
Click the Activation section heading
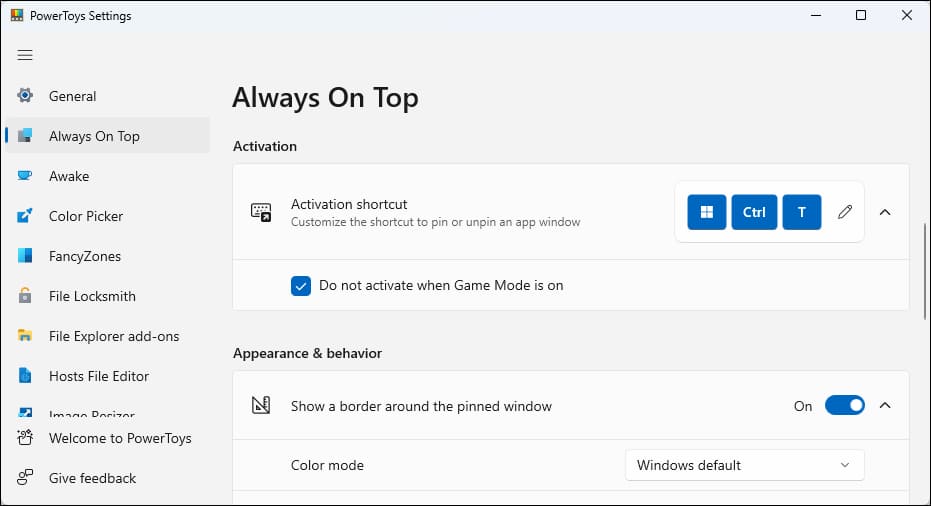coord(265,146)
